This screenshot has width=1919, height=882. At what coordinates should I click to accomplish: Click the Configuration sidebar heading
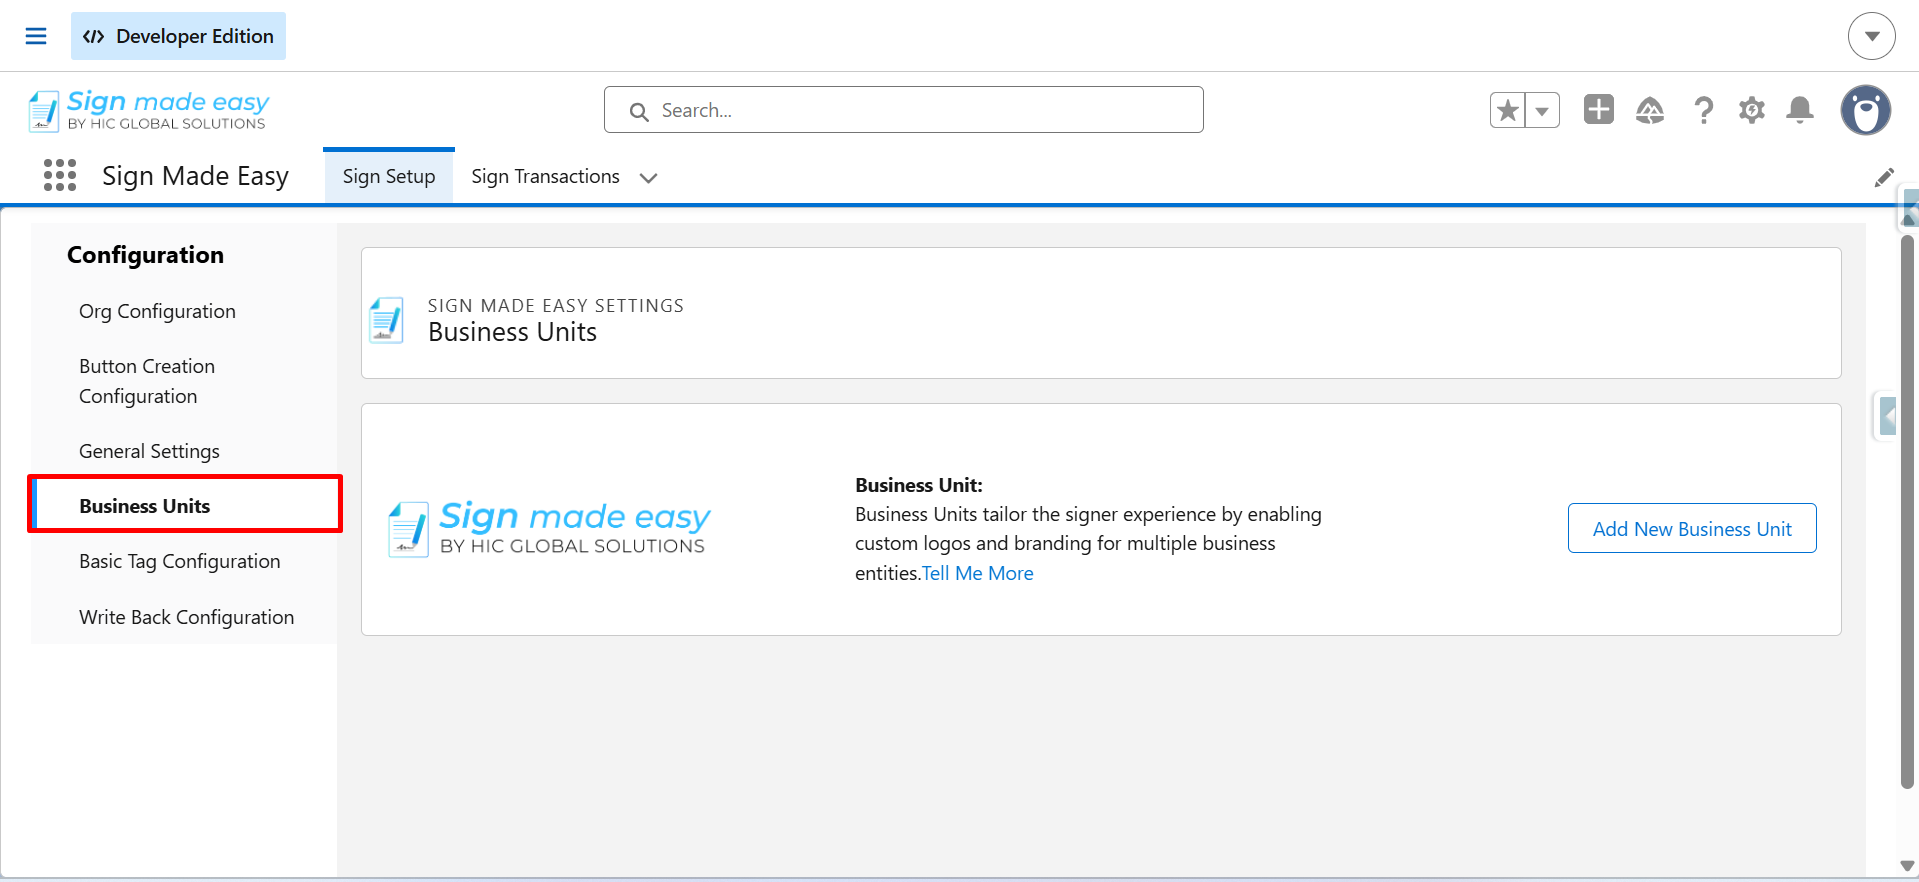[145, 255]
